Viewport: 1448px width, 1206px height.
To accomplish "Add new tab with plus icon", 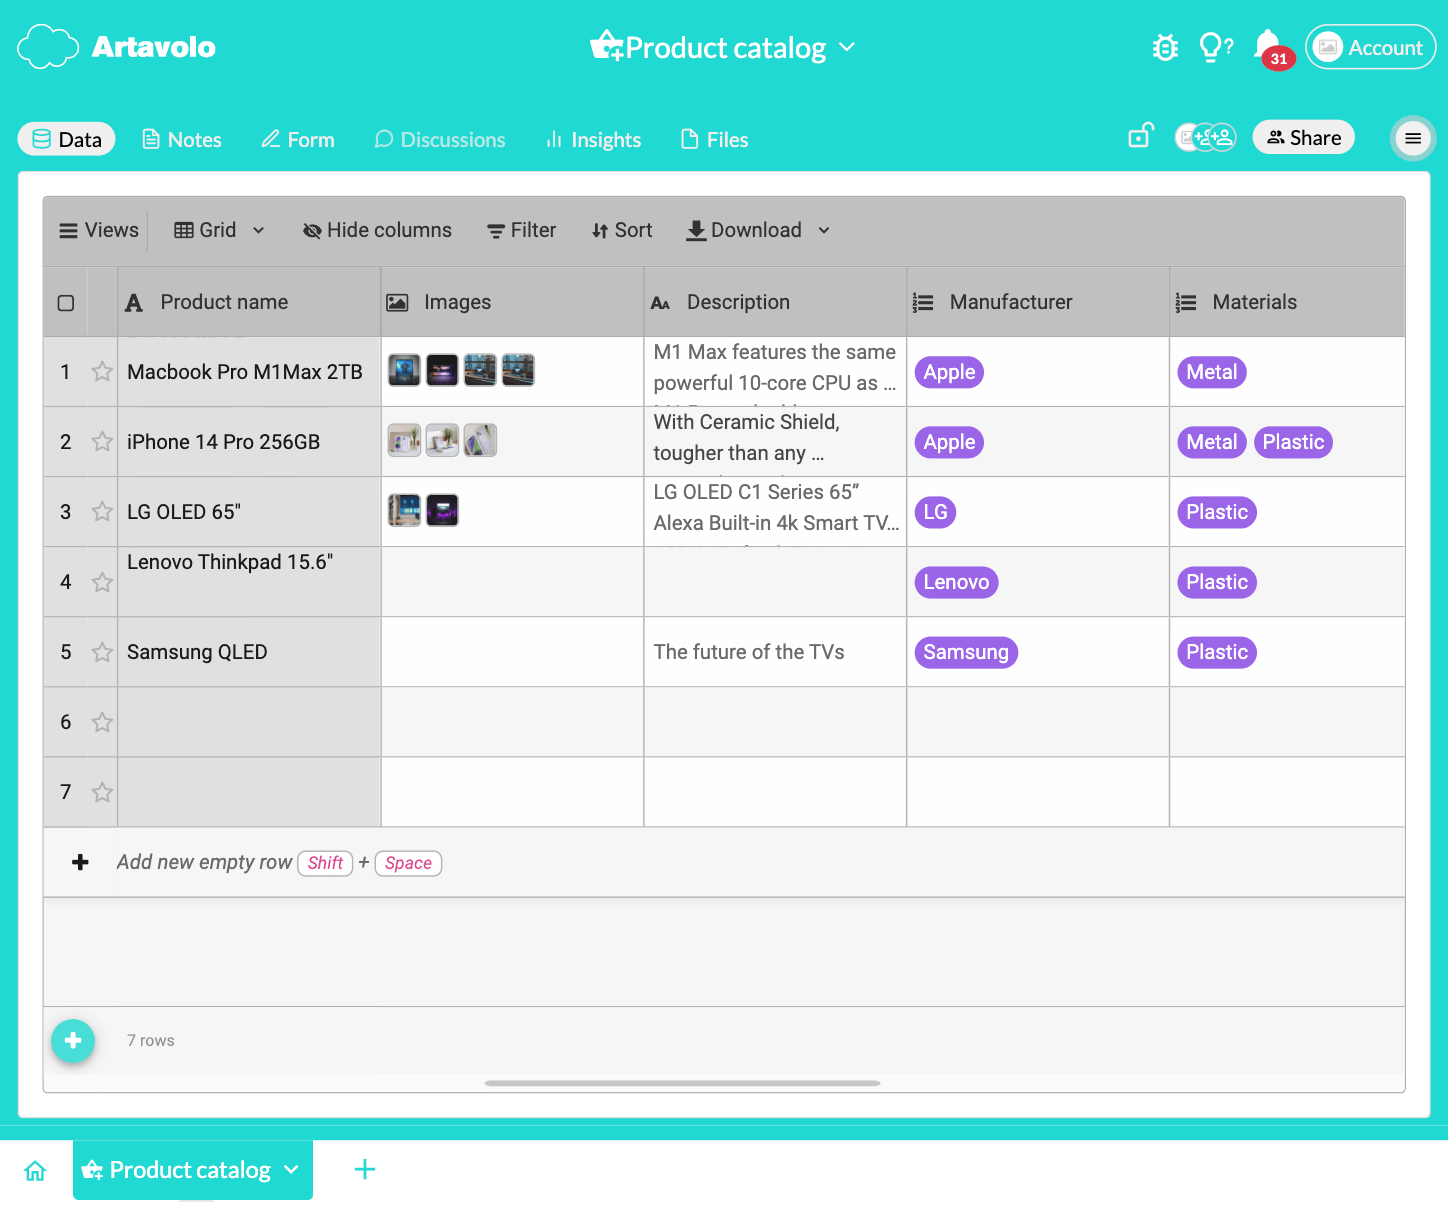I will coord(365,1169).
